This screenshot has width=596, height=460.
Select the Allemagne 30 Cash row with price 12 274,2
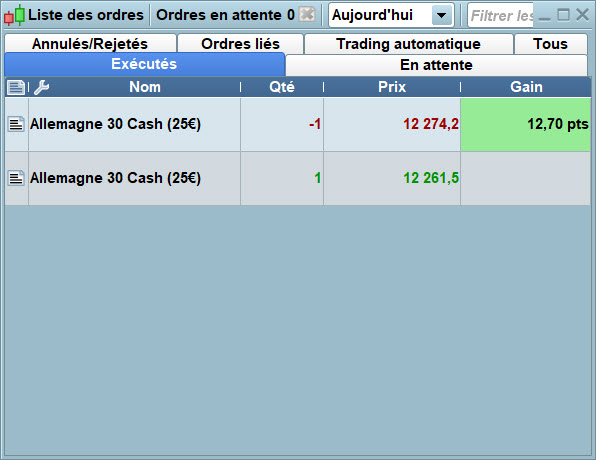click(298, 124)
